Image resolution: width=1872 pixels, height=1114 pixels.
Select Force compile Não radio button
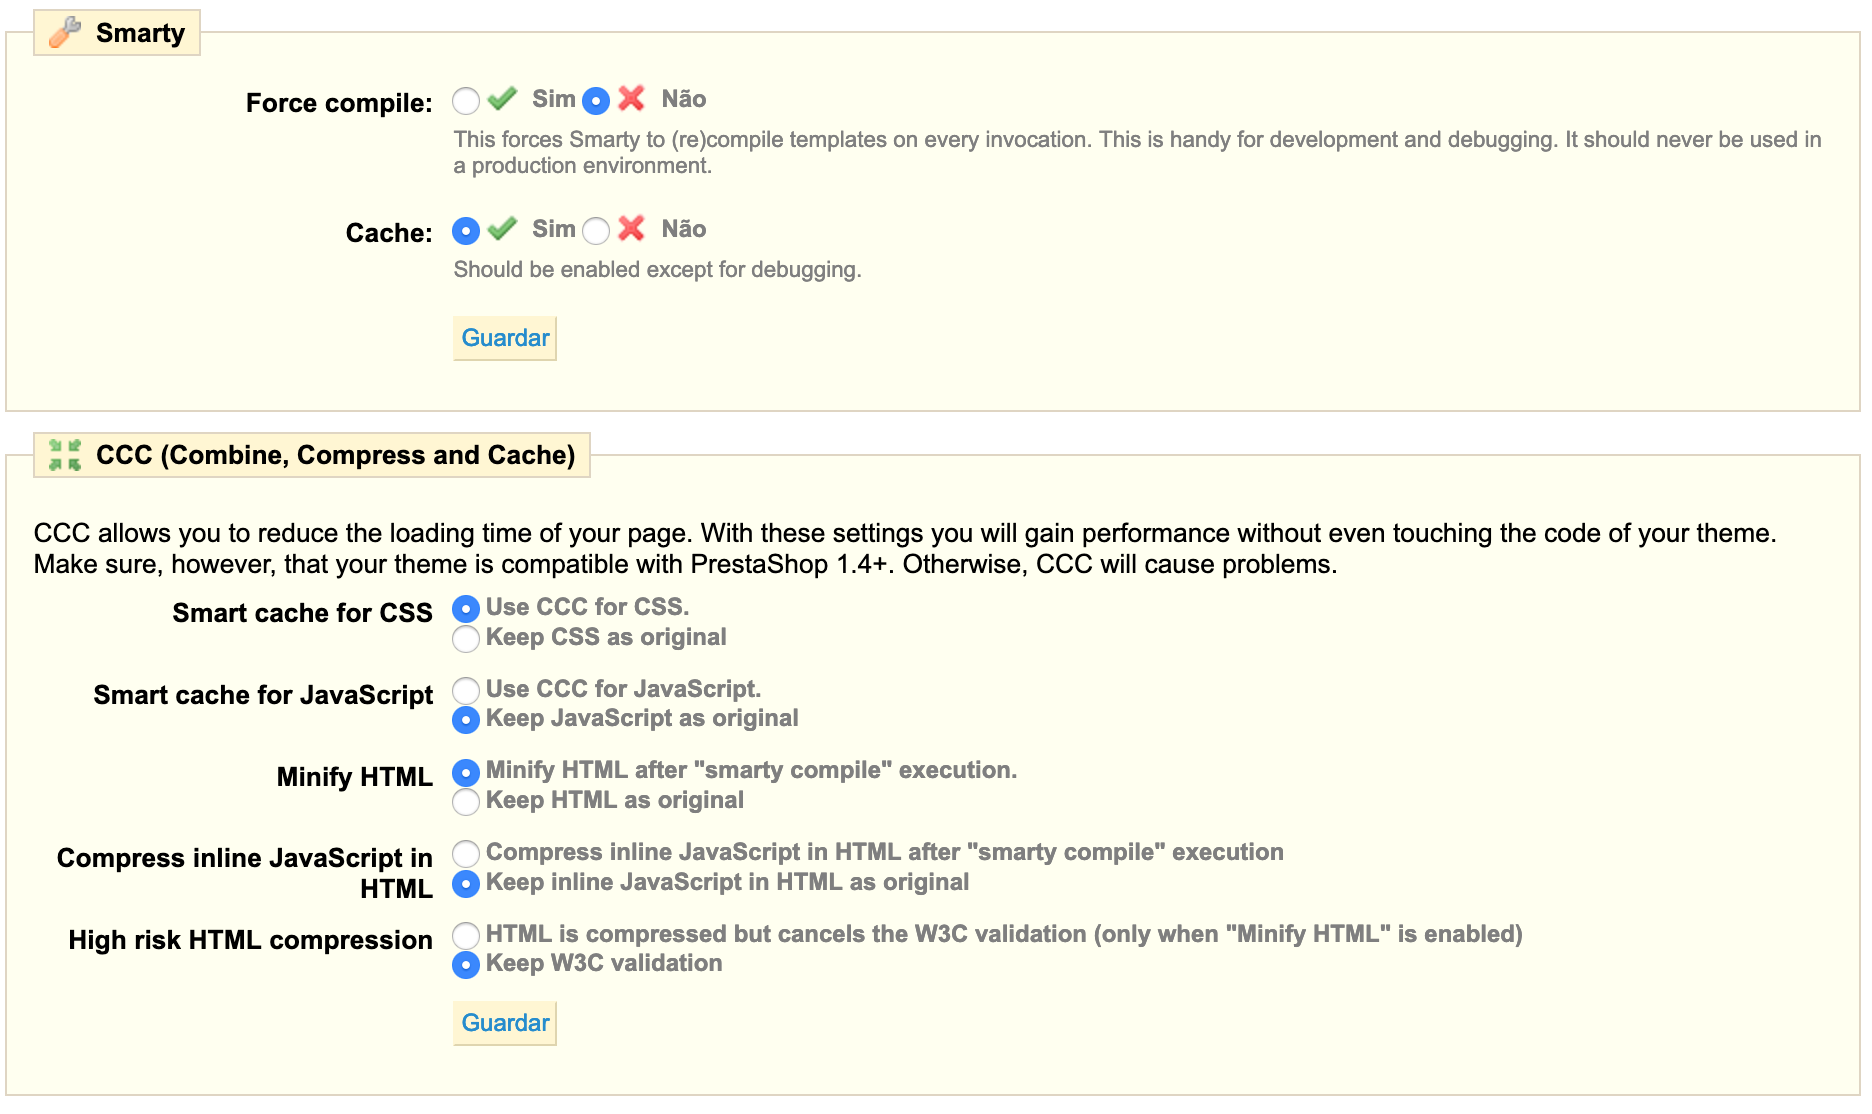(x=596, y=101)
